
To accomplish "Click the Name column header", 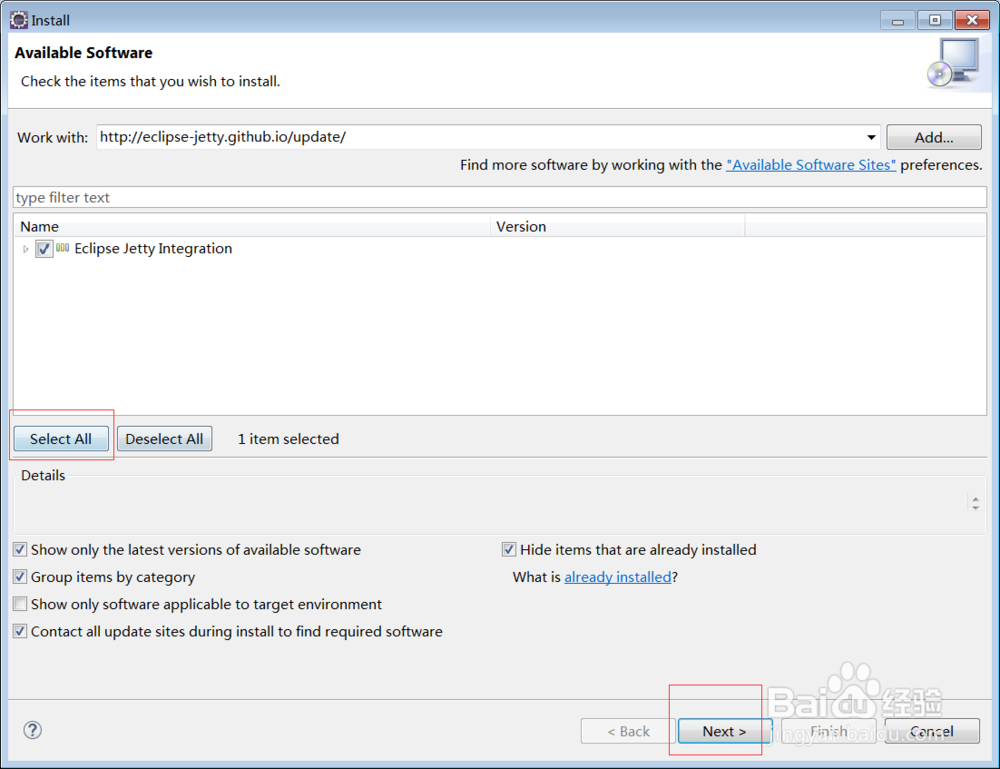I will tap(252, 226).
